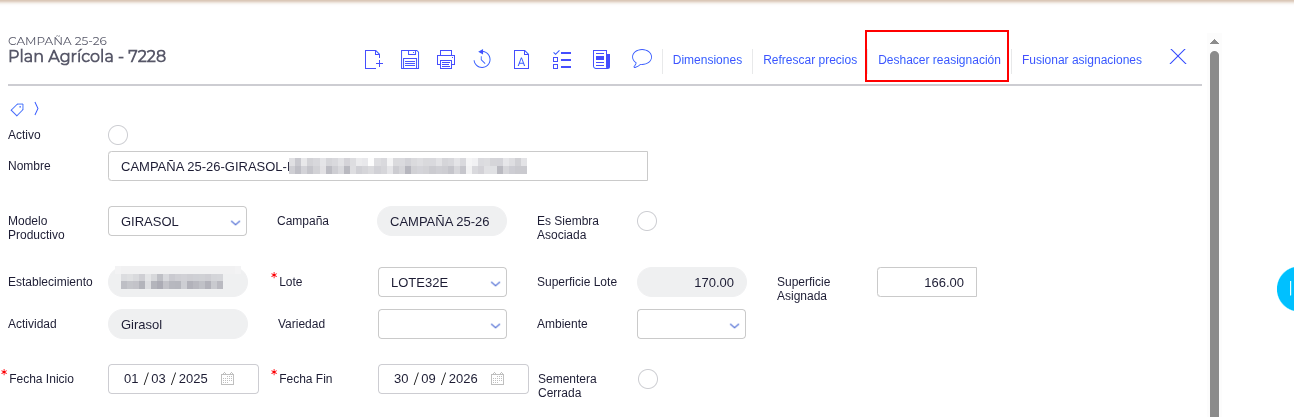Open the Dimensiones toolbar option
This screenshot has height=417, width=1294.
tap(707, 60)
